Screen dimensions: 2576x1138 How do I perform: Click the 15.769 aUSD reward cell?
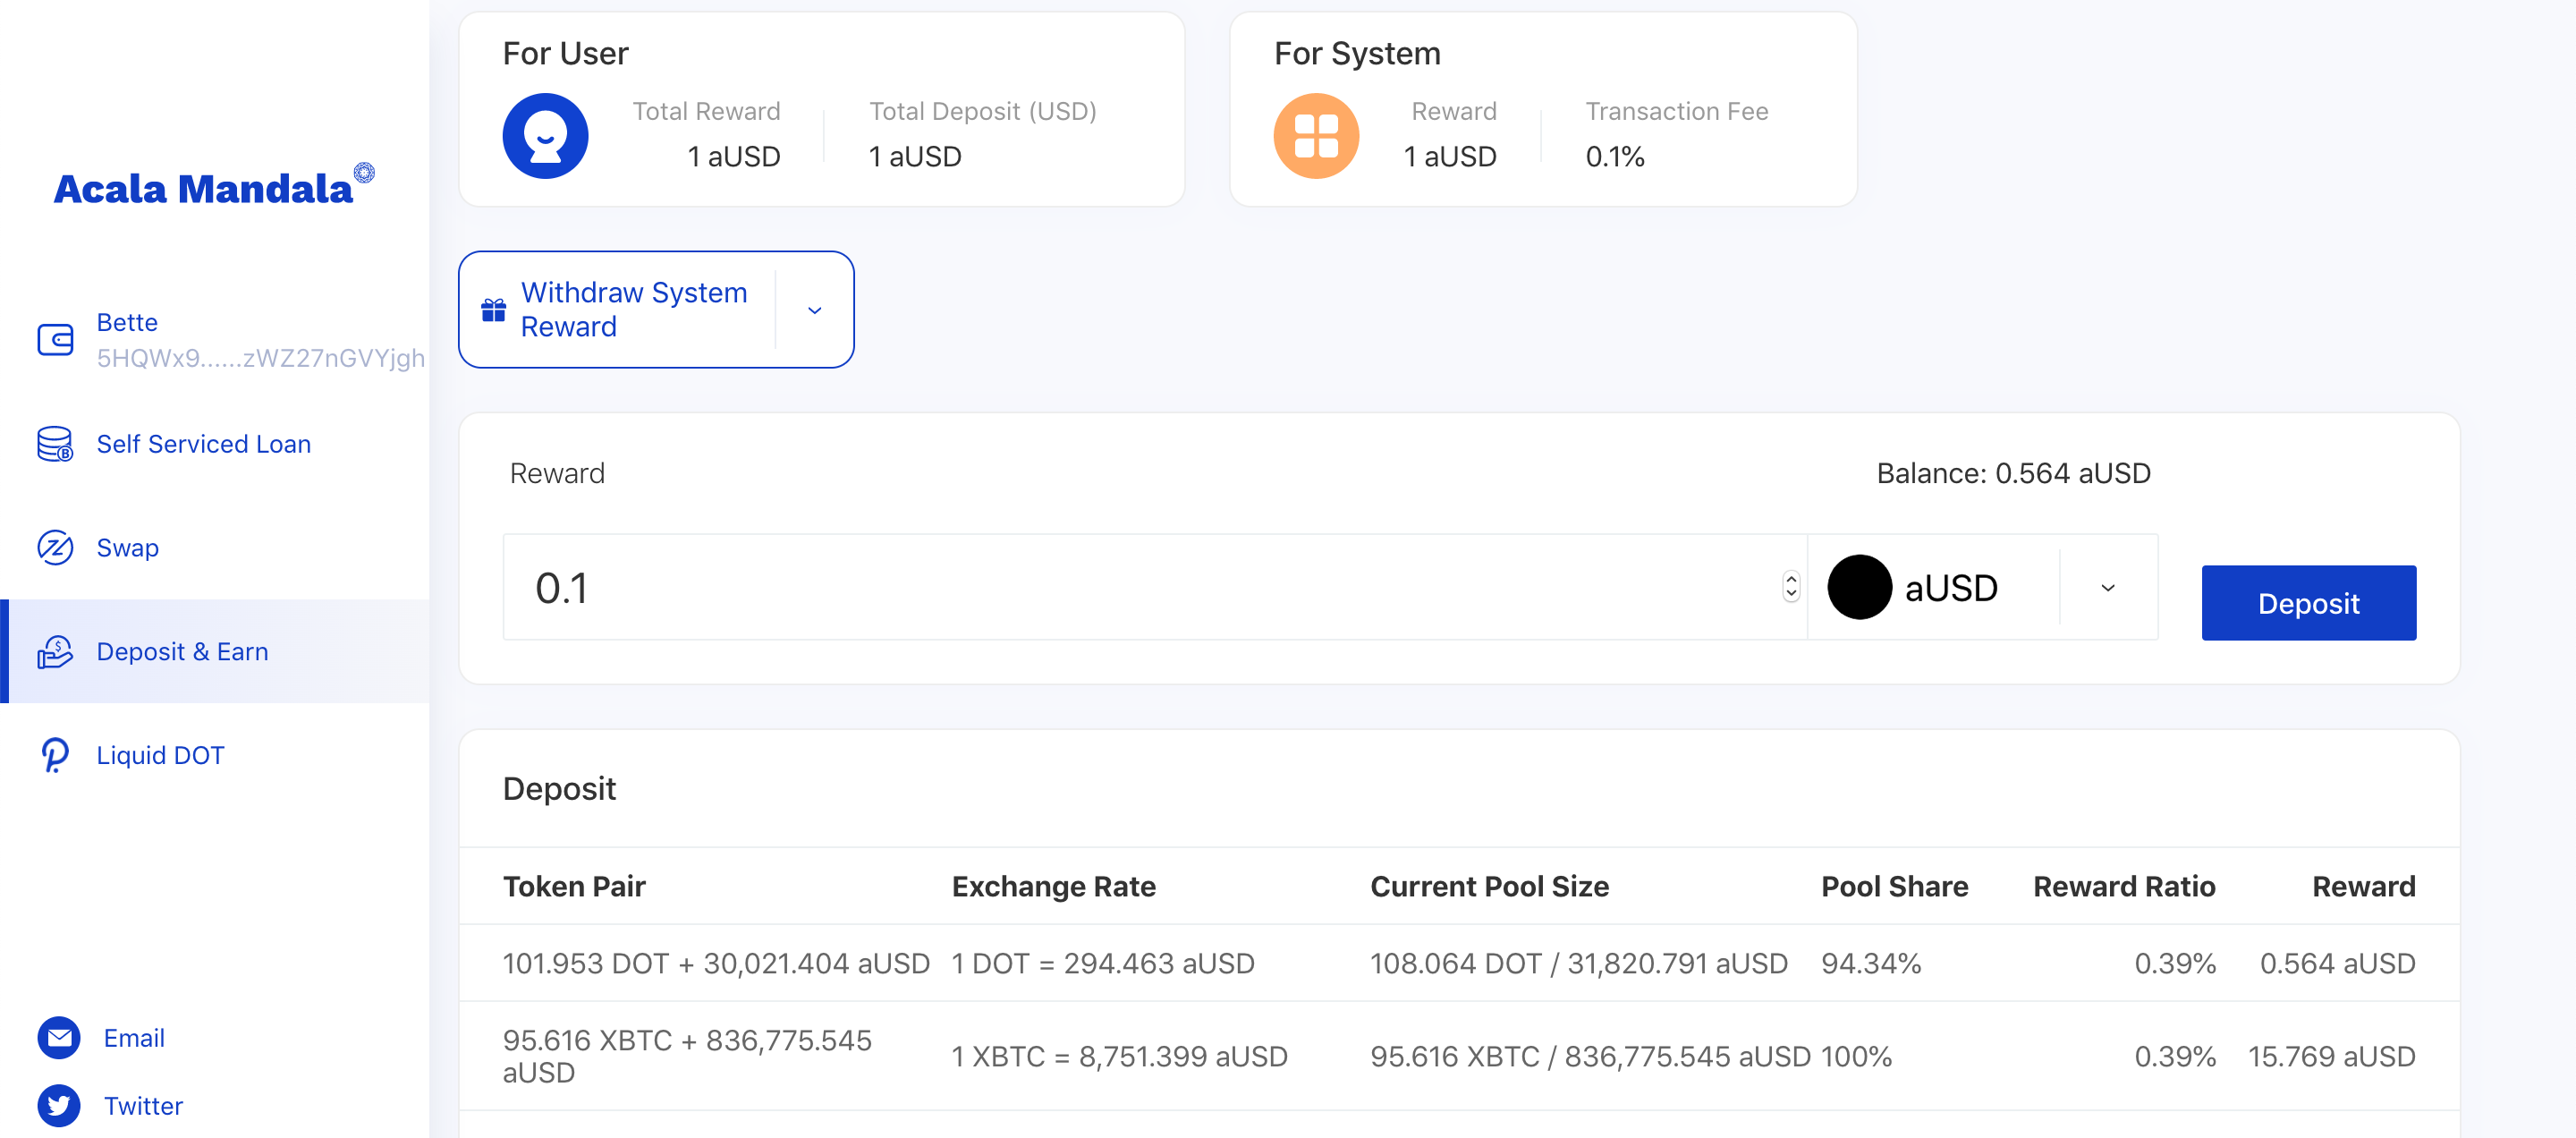pos(2331,1056)
